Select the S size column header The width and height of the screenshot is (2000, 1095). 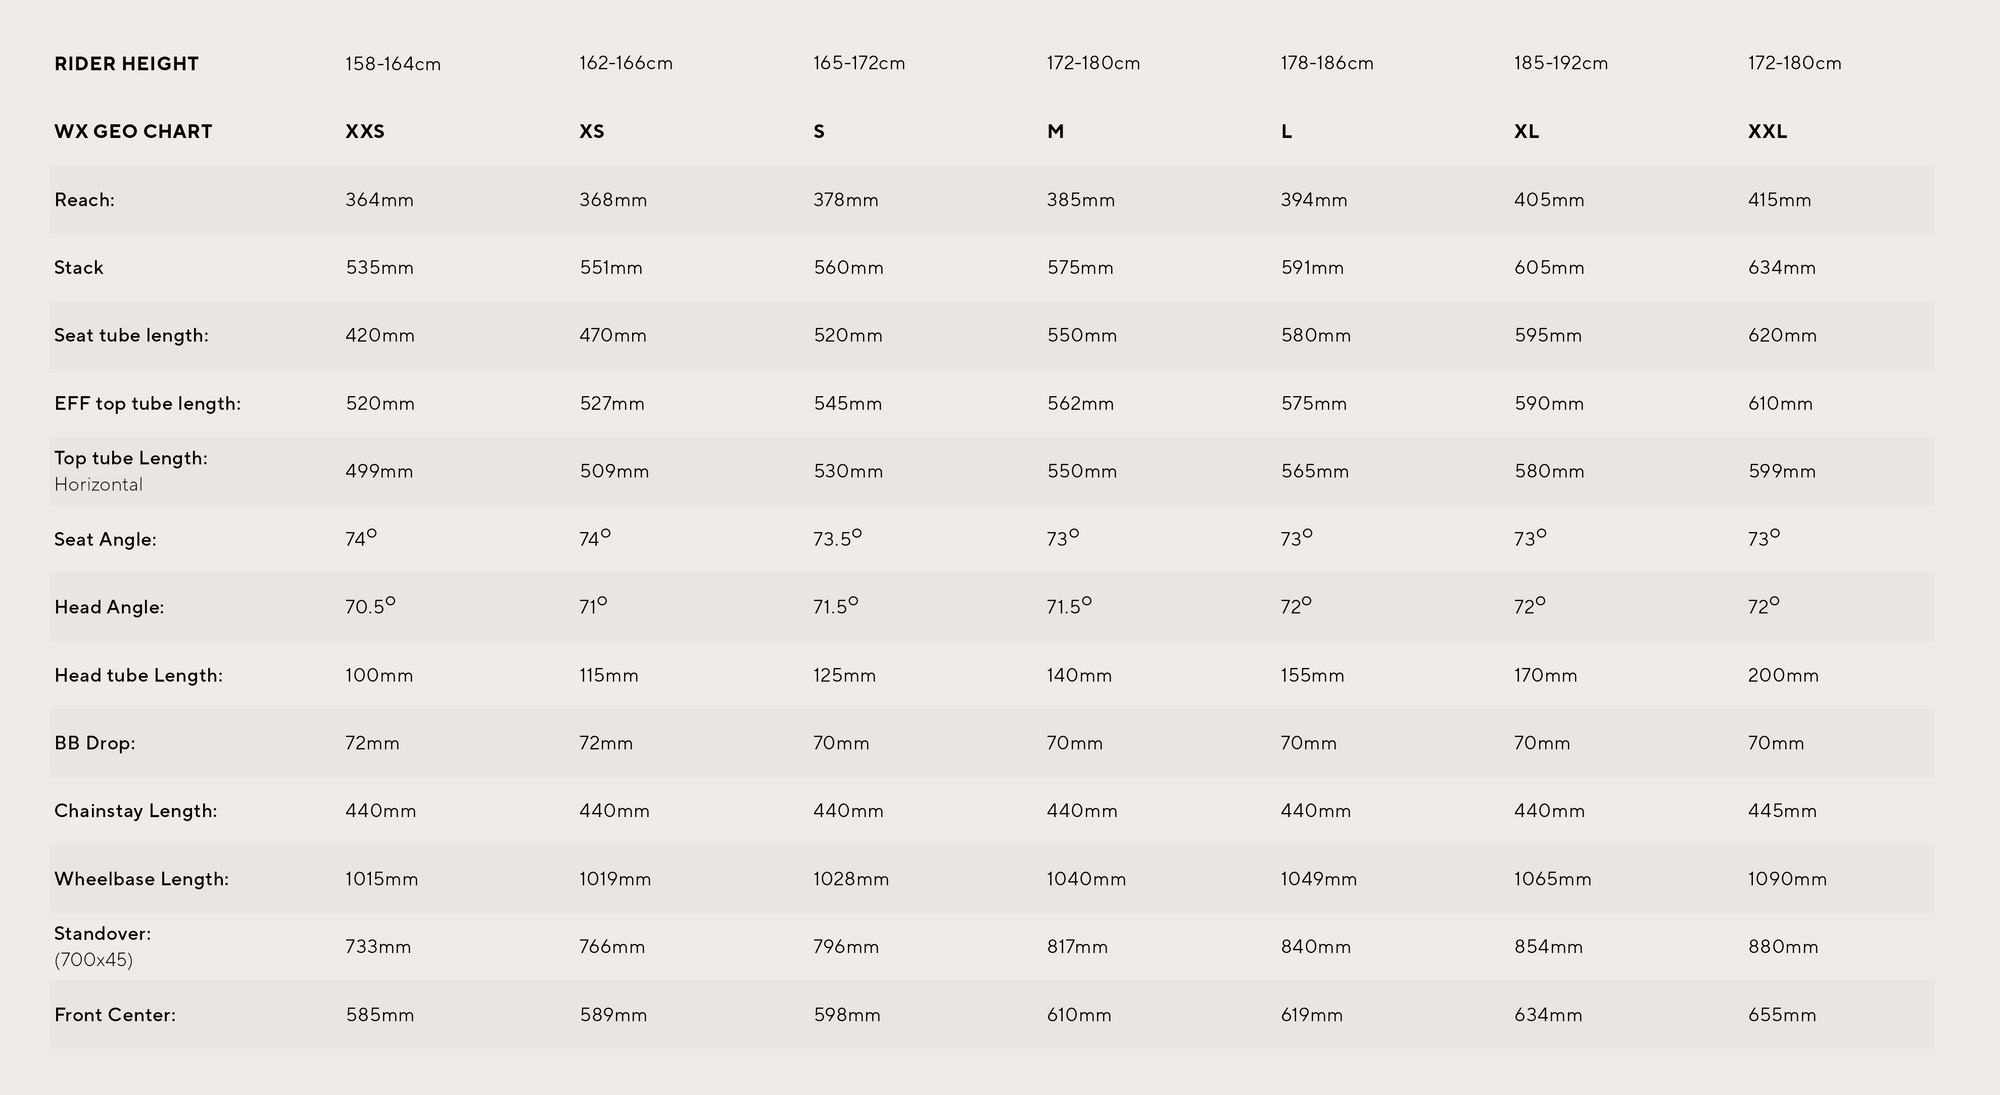point(819,131)
